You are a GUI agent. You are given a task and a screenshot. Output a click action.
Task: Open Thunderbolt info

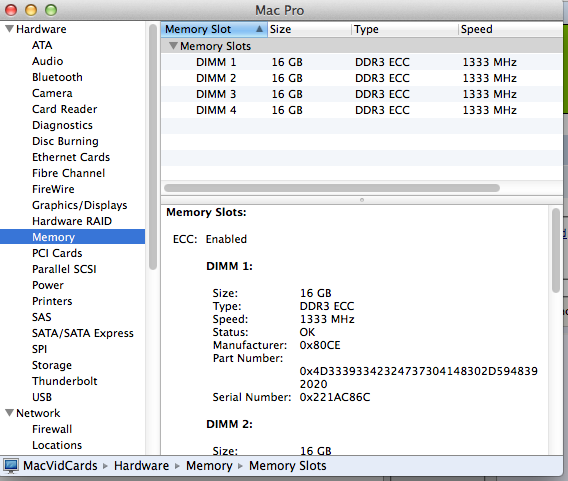coord(64,381)
